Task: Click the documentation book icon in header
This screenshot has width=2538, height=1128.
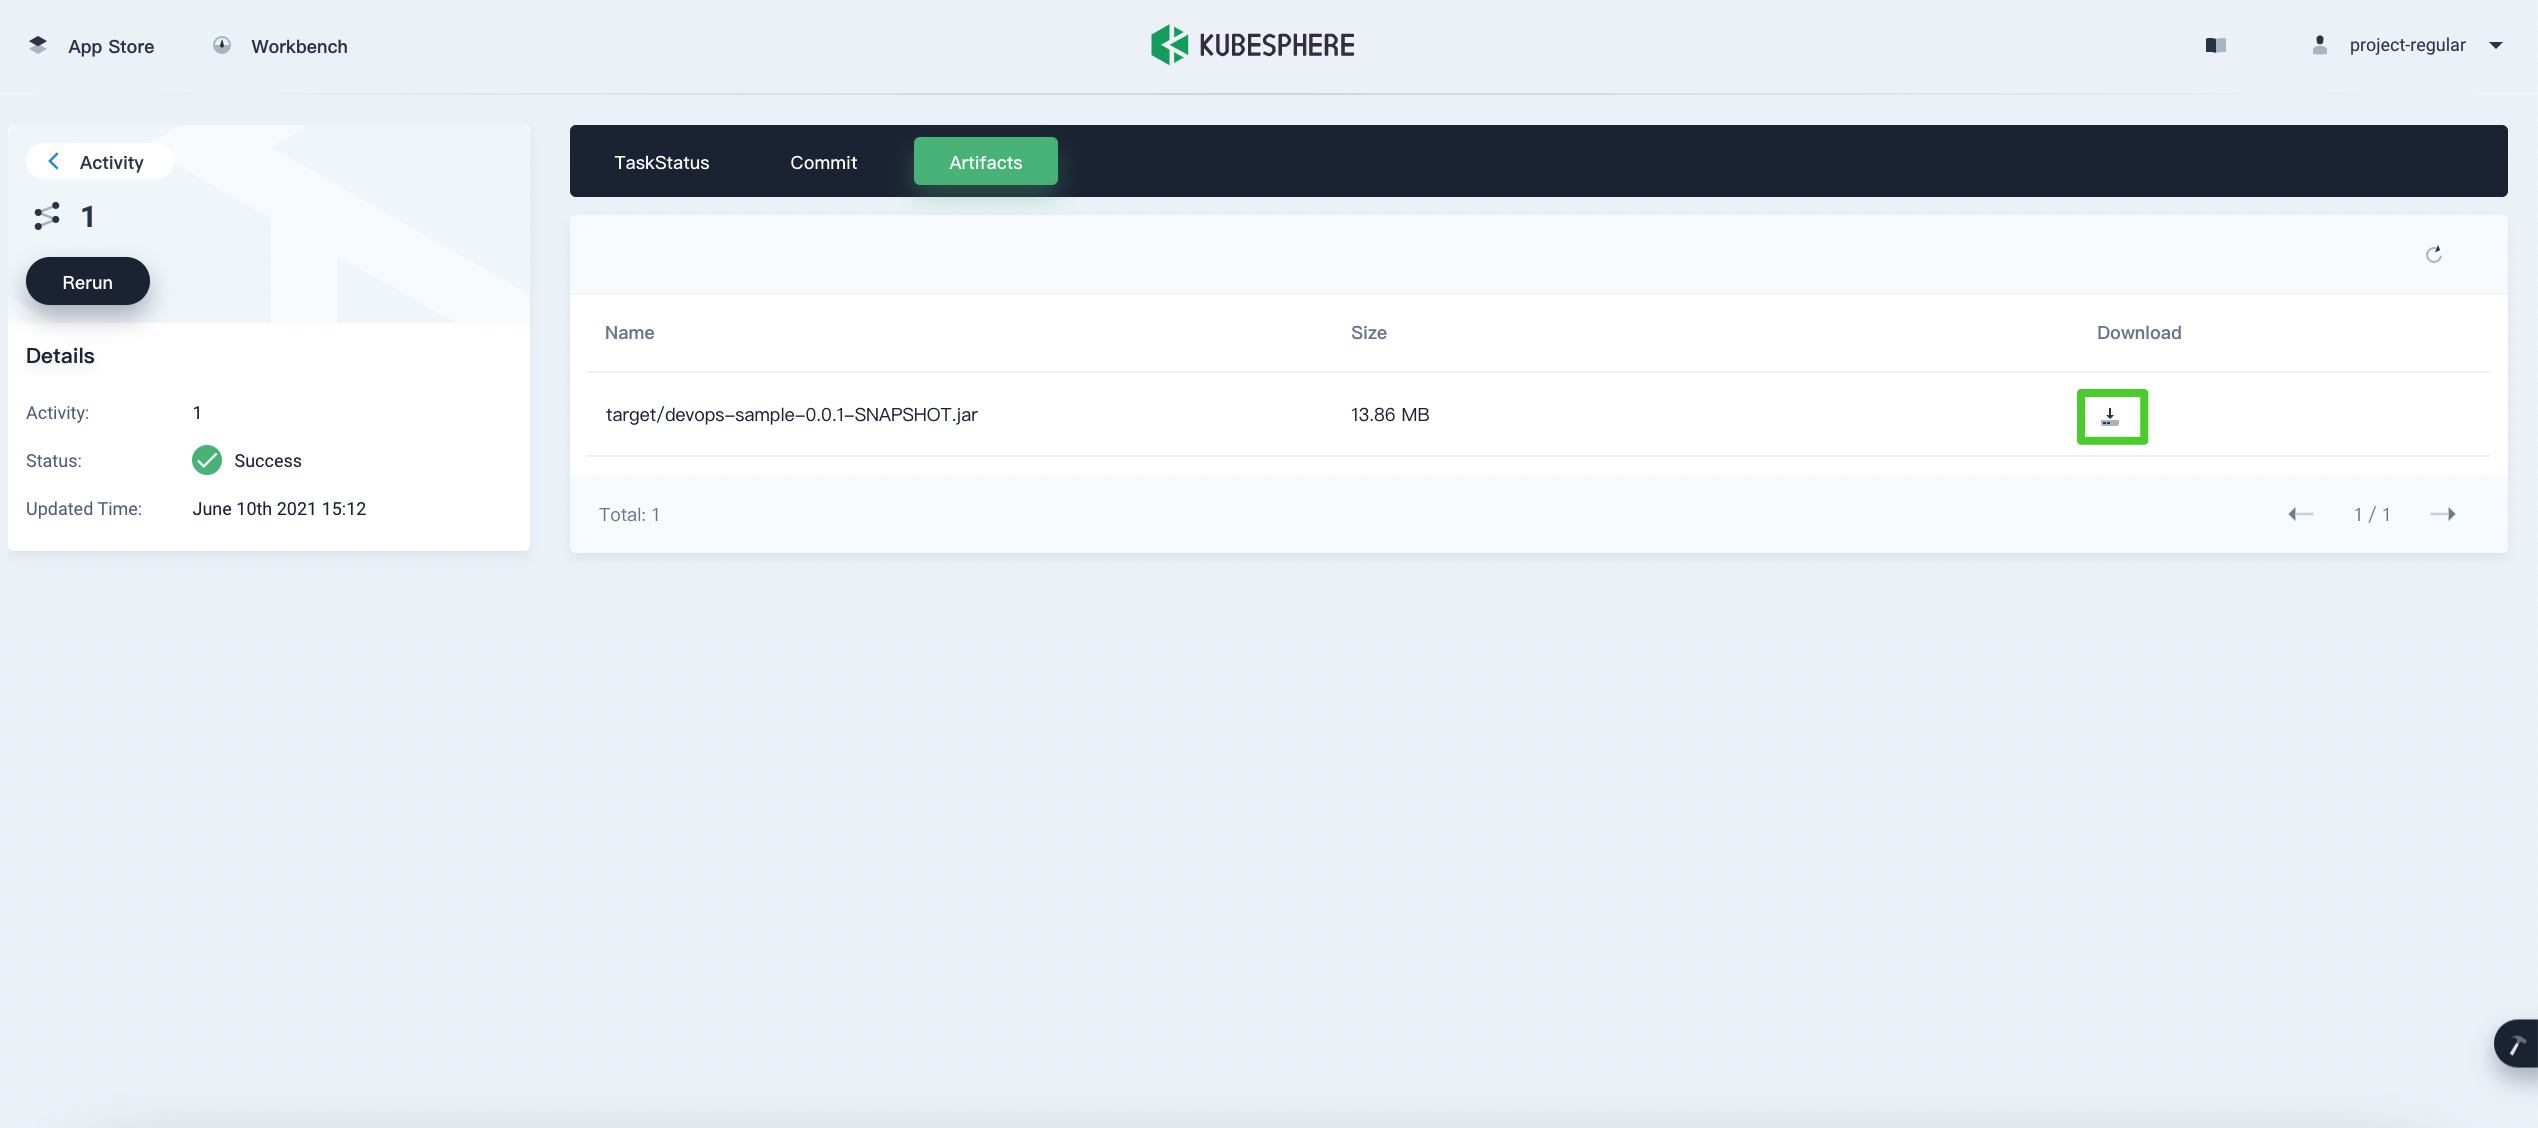Action: 2215,45
